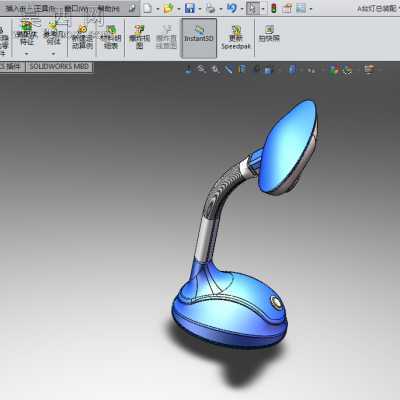Expand dropdown arrow next to Open icon
The height and width of the screenshot is (400, 400).
pyautogui.click(x=179, y=9)
